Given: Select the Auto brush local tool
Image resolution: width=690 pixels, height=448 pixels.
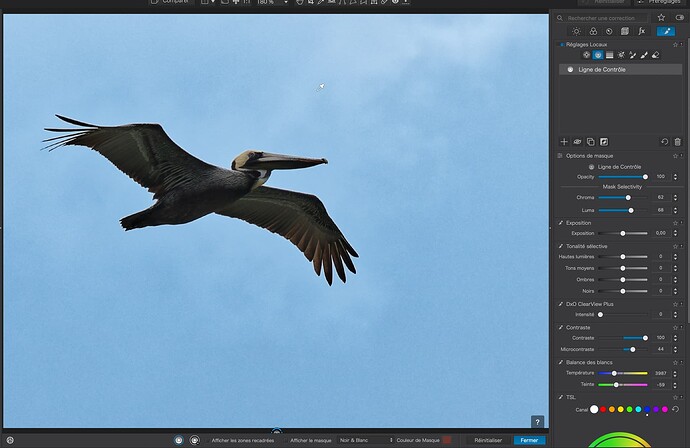Looking at the screenshot, I should (x=632, y=55).
